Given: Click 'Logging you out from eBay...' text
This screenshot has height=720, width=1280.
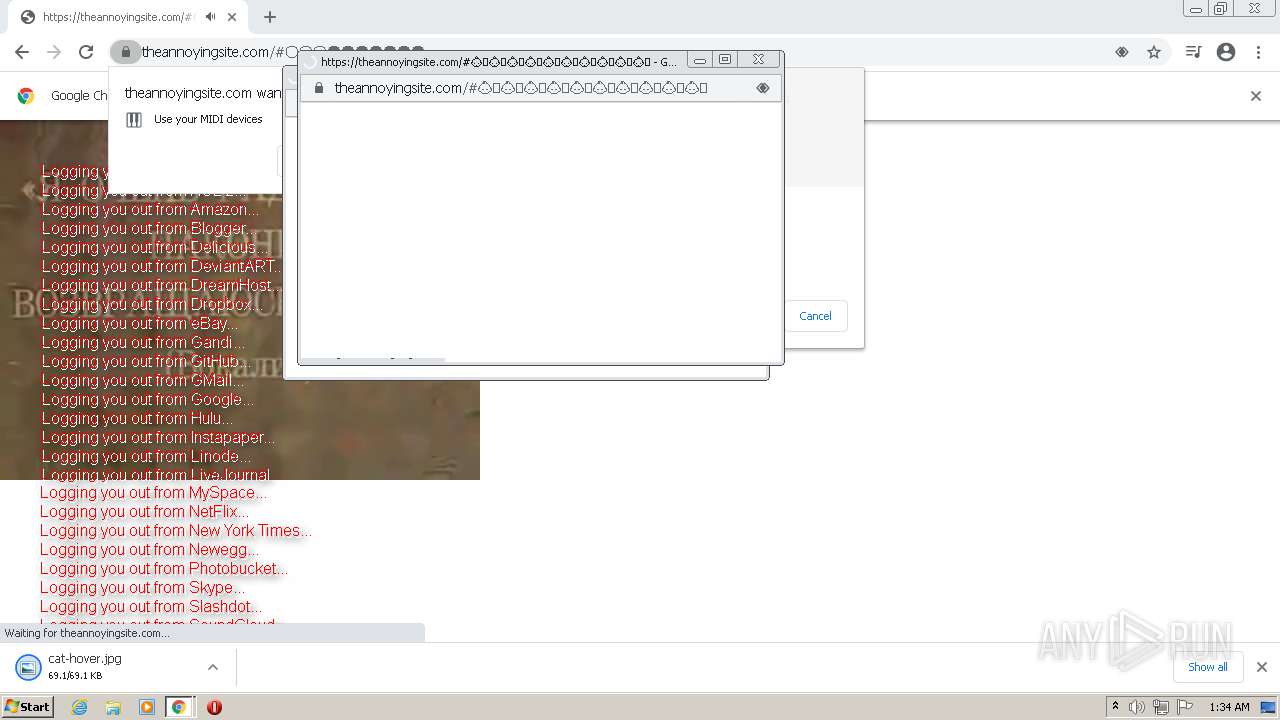Looking at the screenshot, I should pyautogui.click(x=140, y=323).
